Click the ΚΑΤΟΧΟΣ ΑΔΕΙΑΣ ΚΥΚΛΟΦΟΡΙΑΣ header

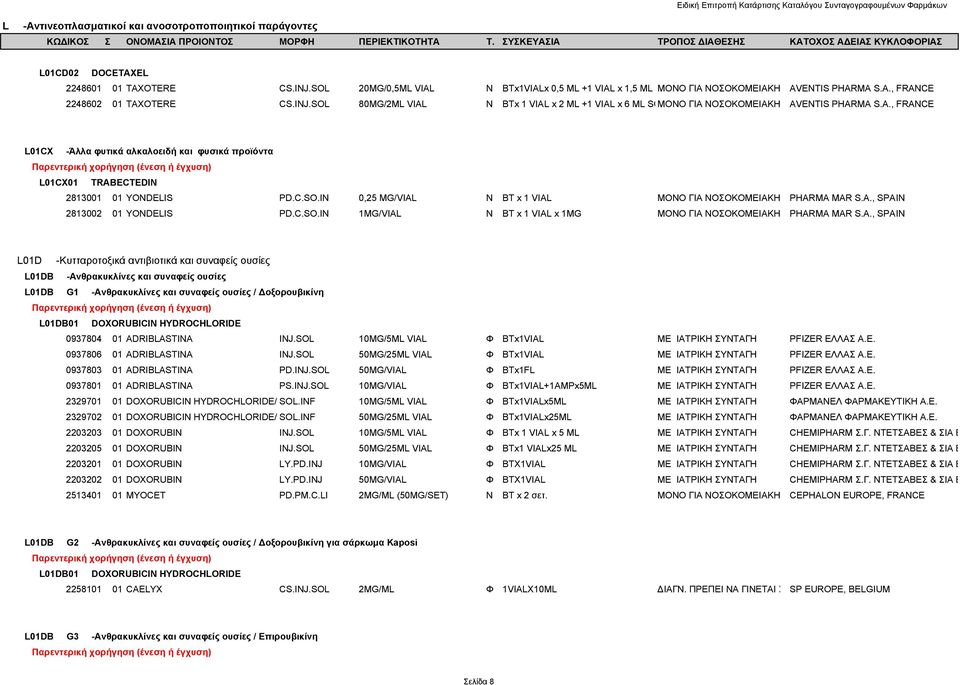[x=865, y=42]
